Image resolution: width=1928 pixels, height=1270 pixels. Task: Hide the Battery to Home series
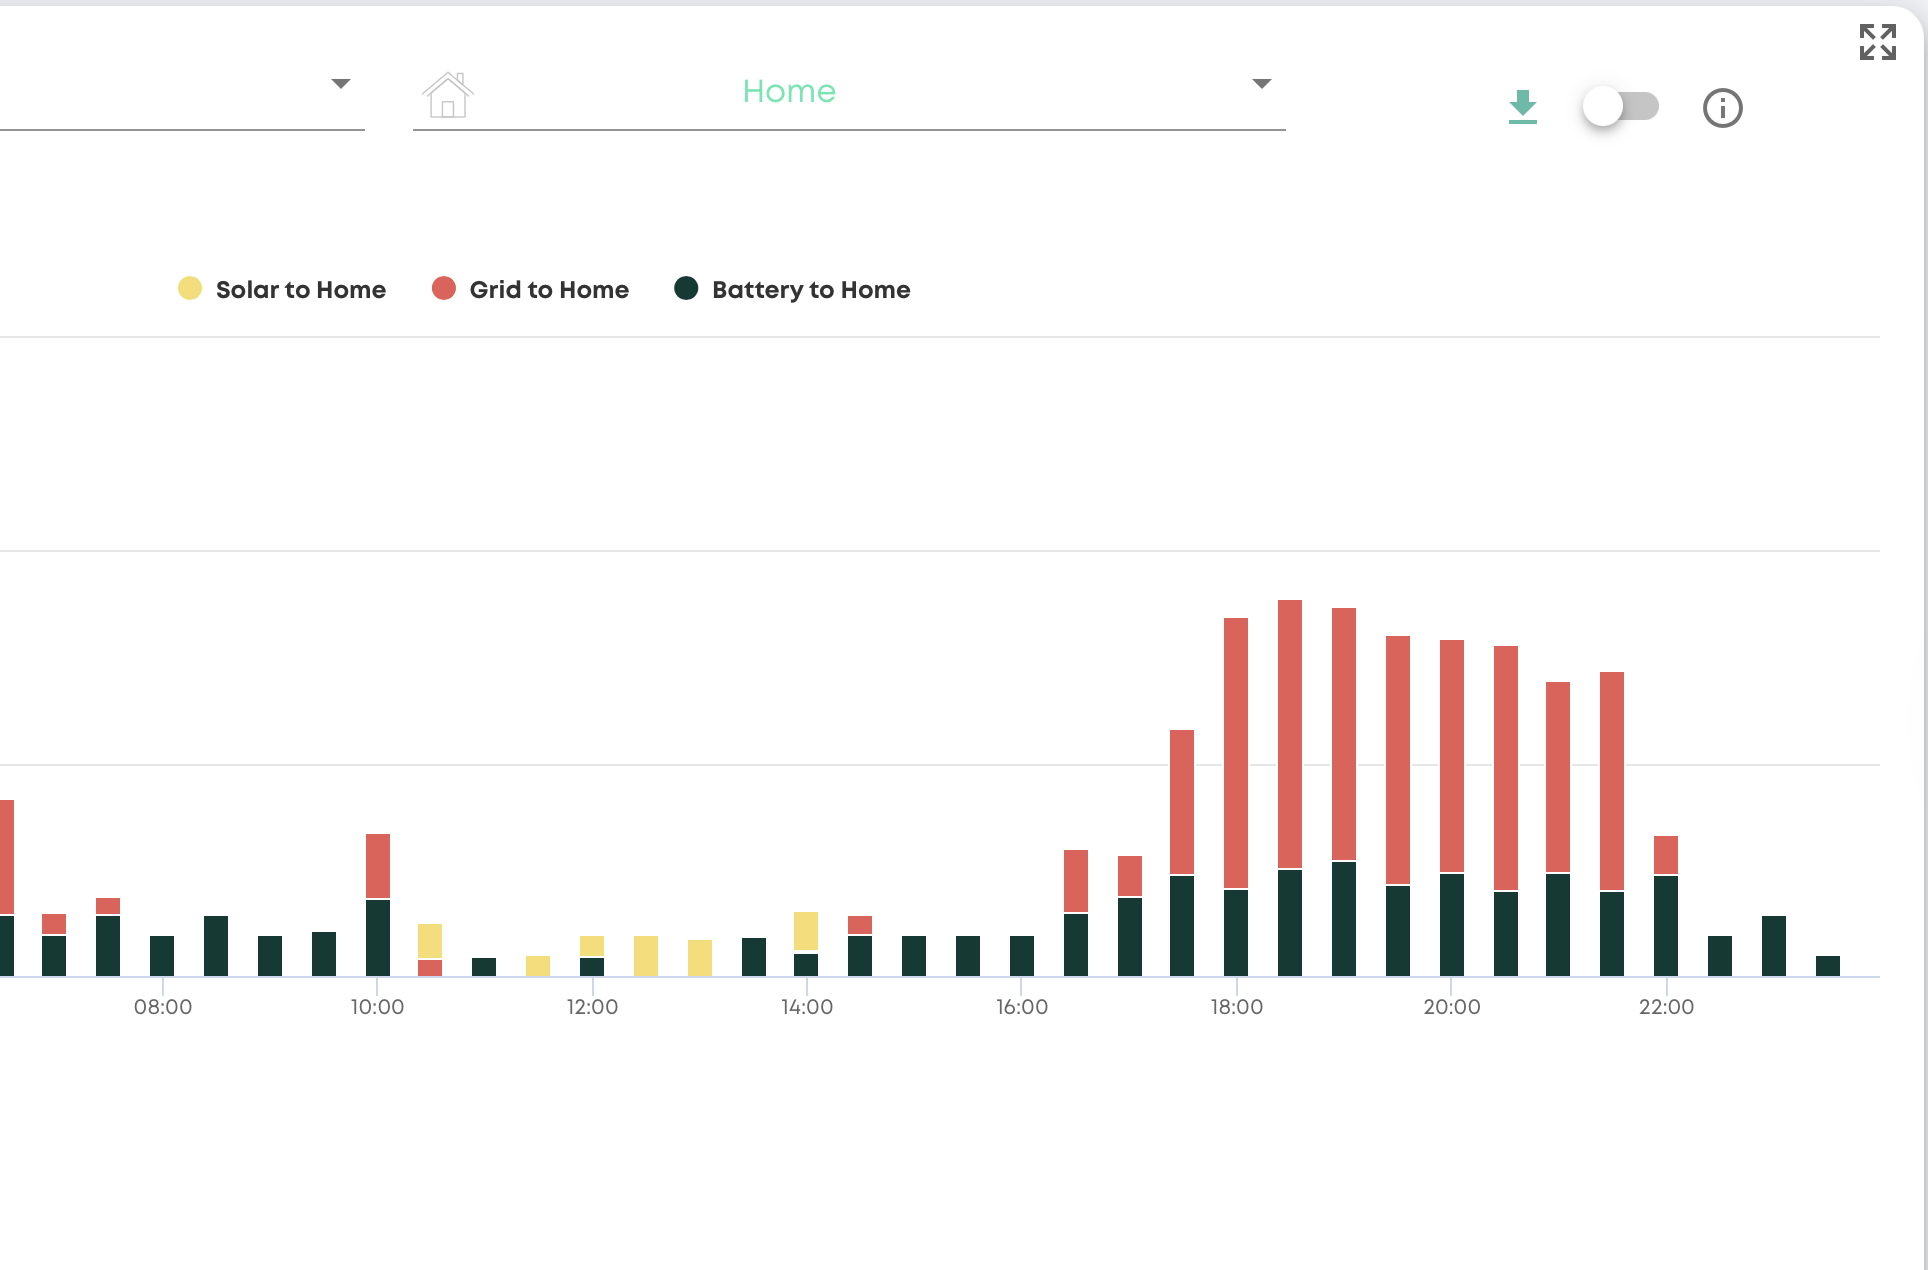(793, 289)
